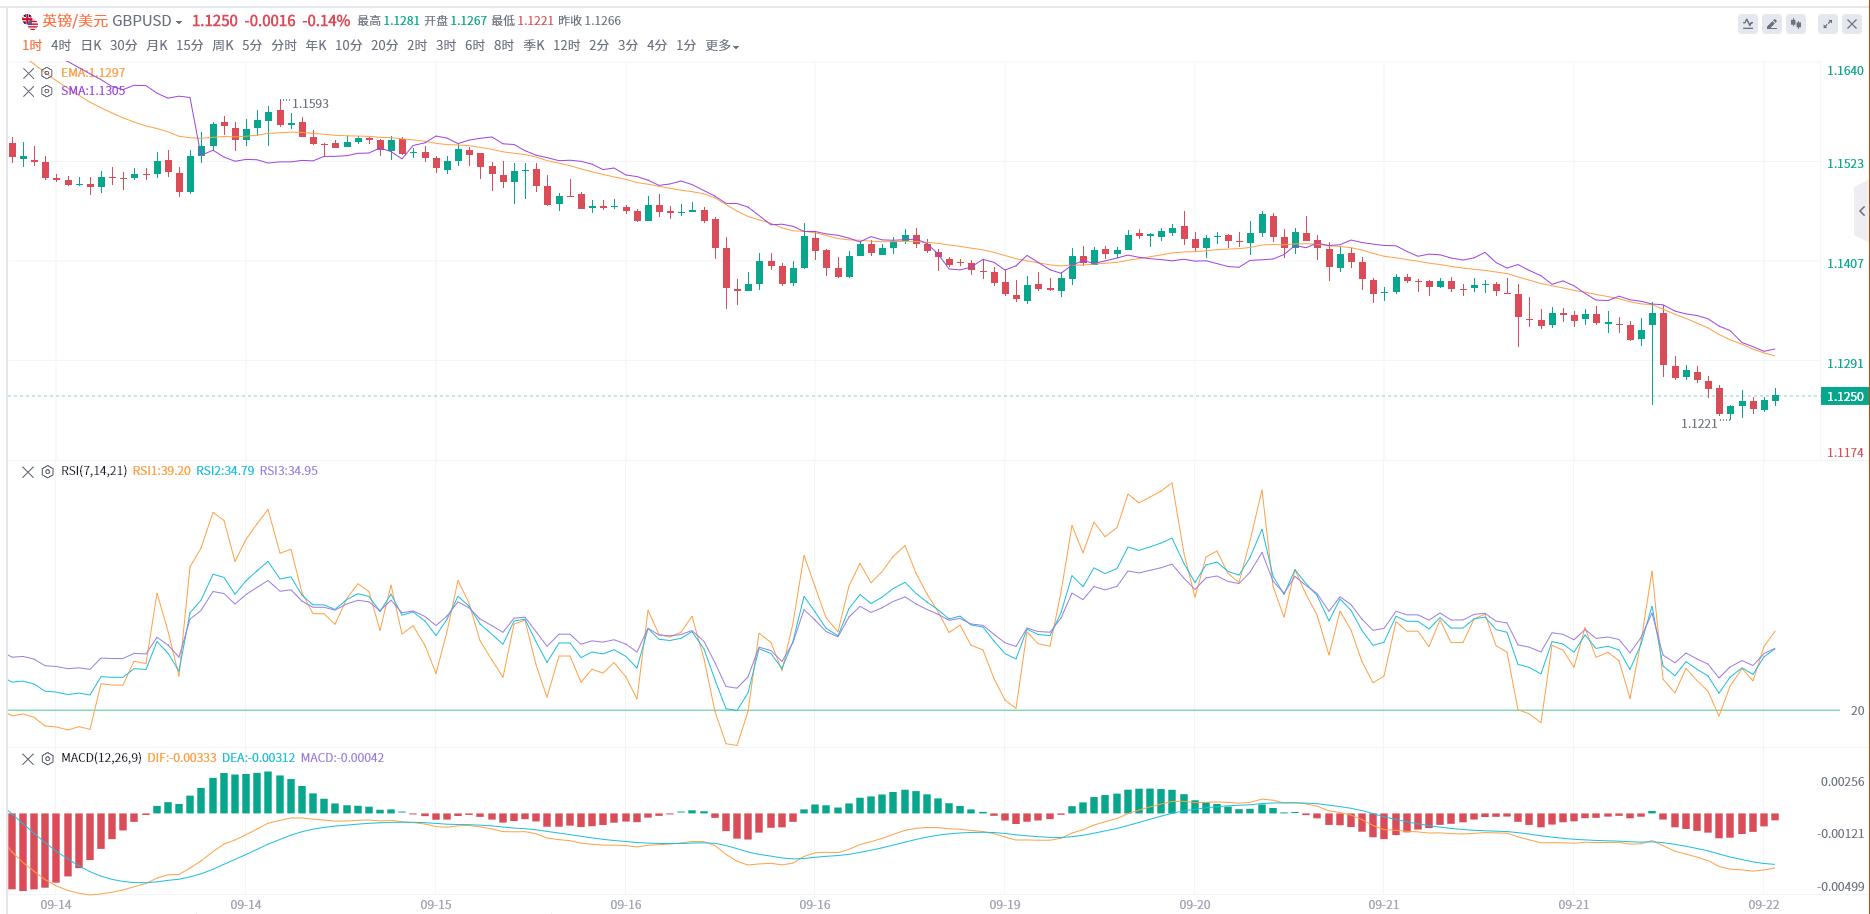Select the 周K weekly timeframe
1870x914 pixels.
click(222, 46)
